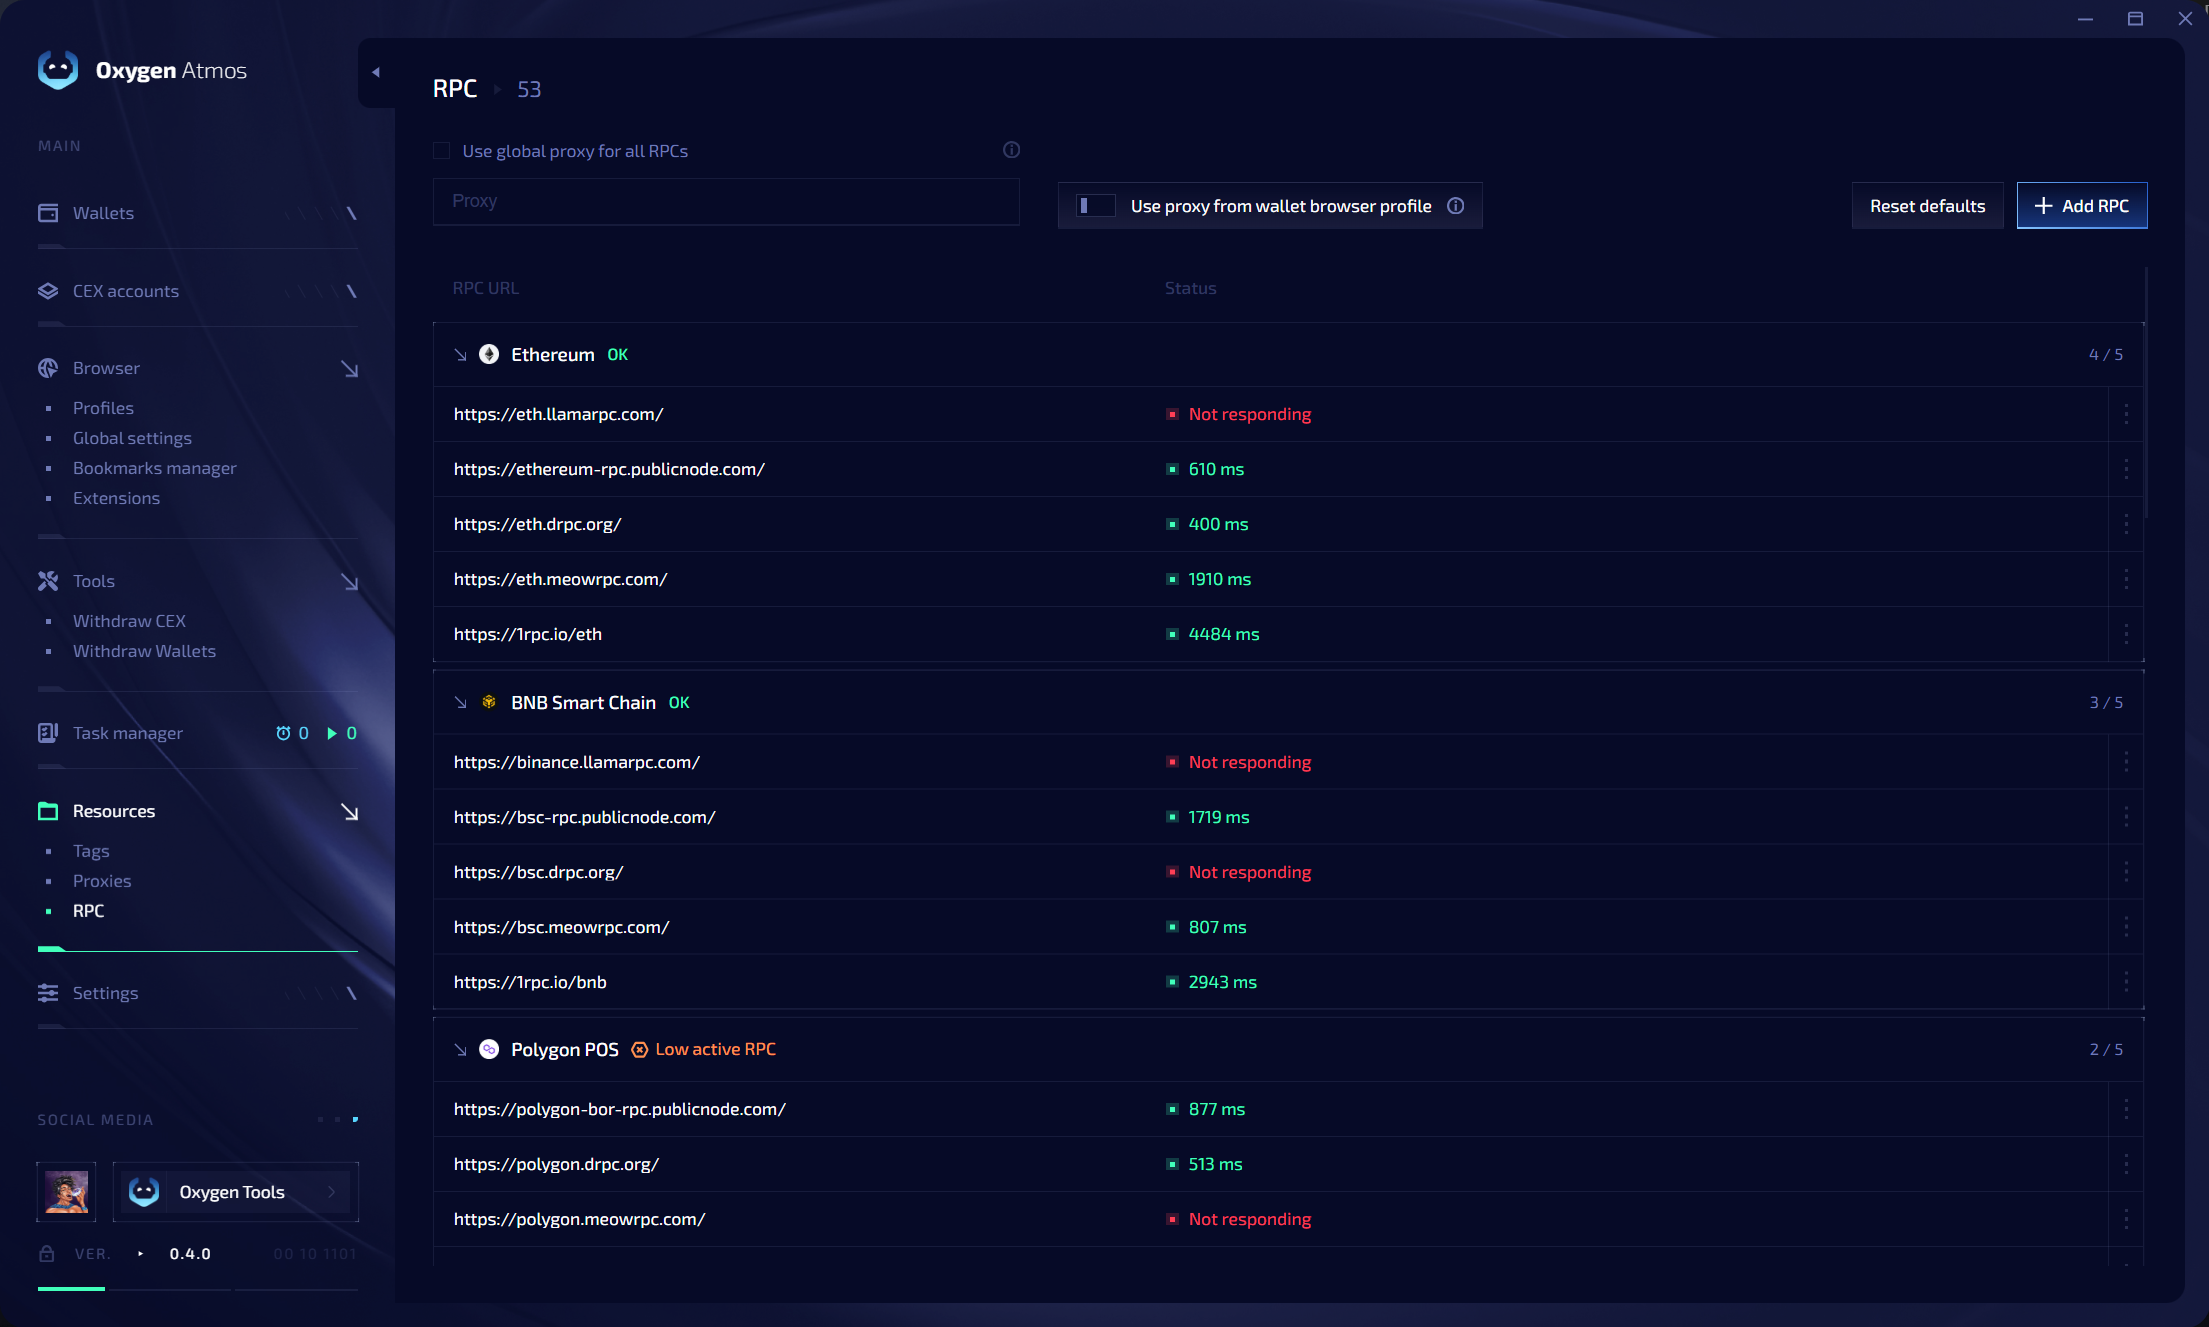Open options menu for 1rpc.io/eth row
Viewport: 2209px width, 1327px height.
[x=2126, y=634]
